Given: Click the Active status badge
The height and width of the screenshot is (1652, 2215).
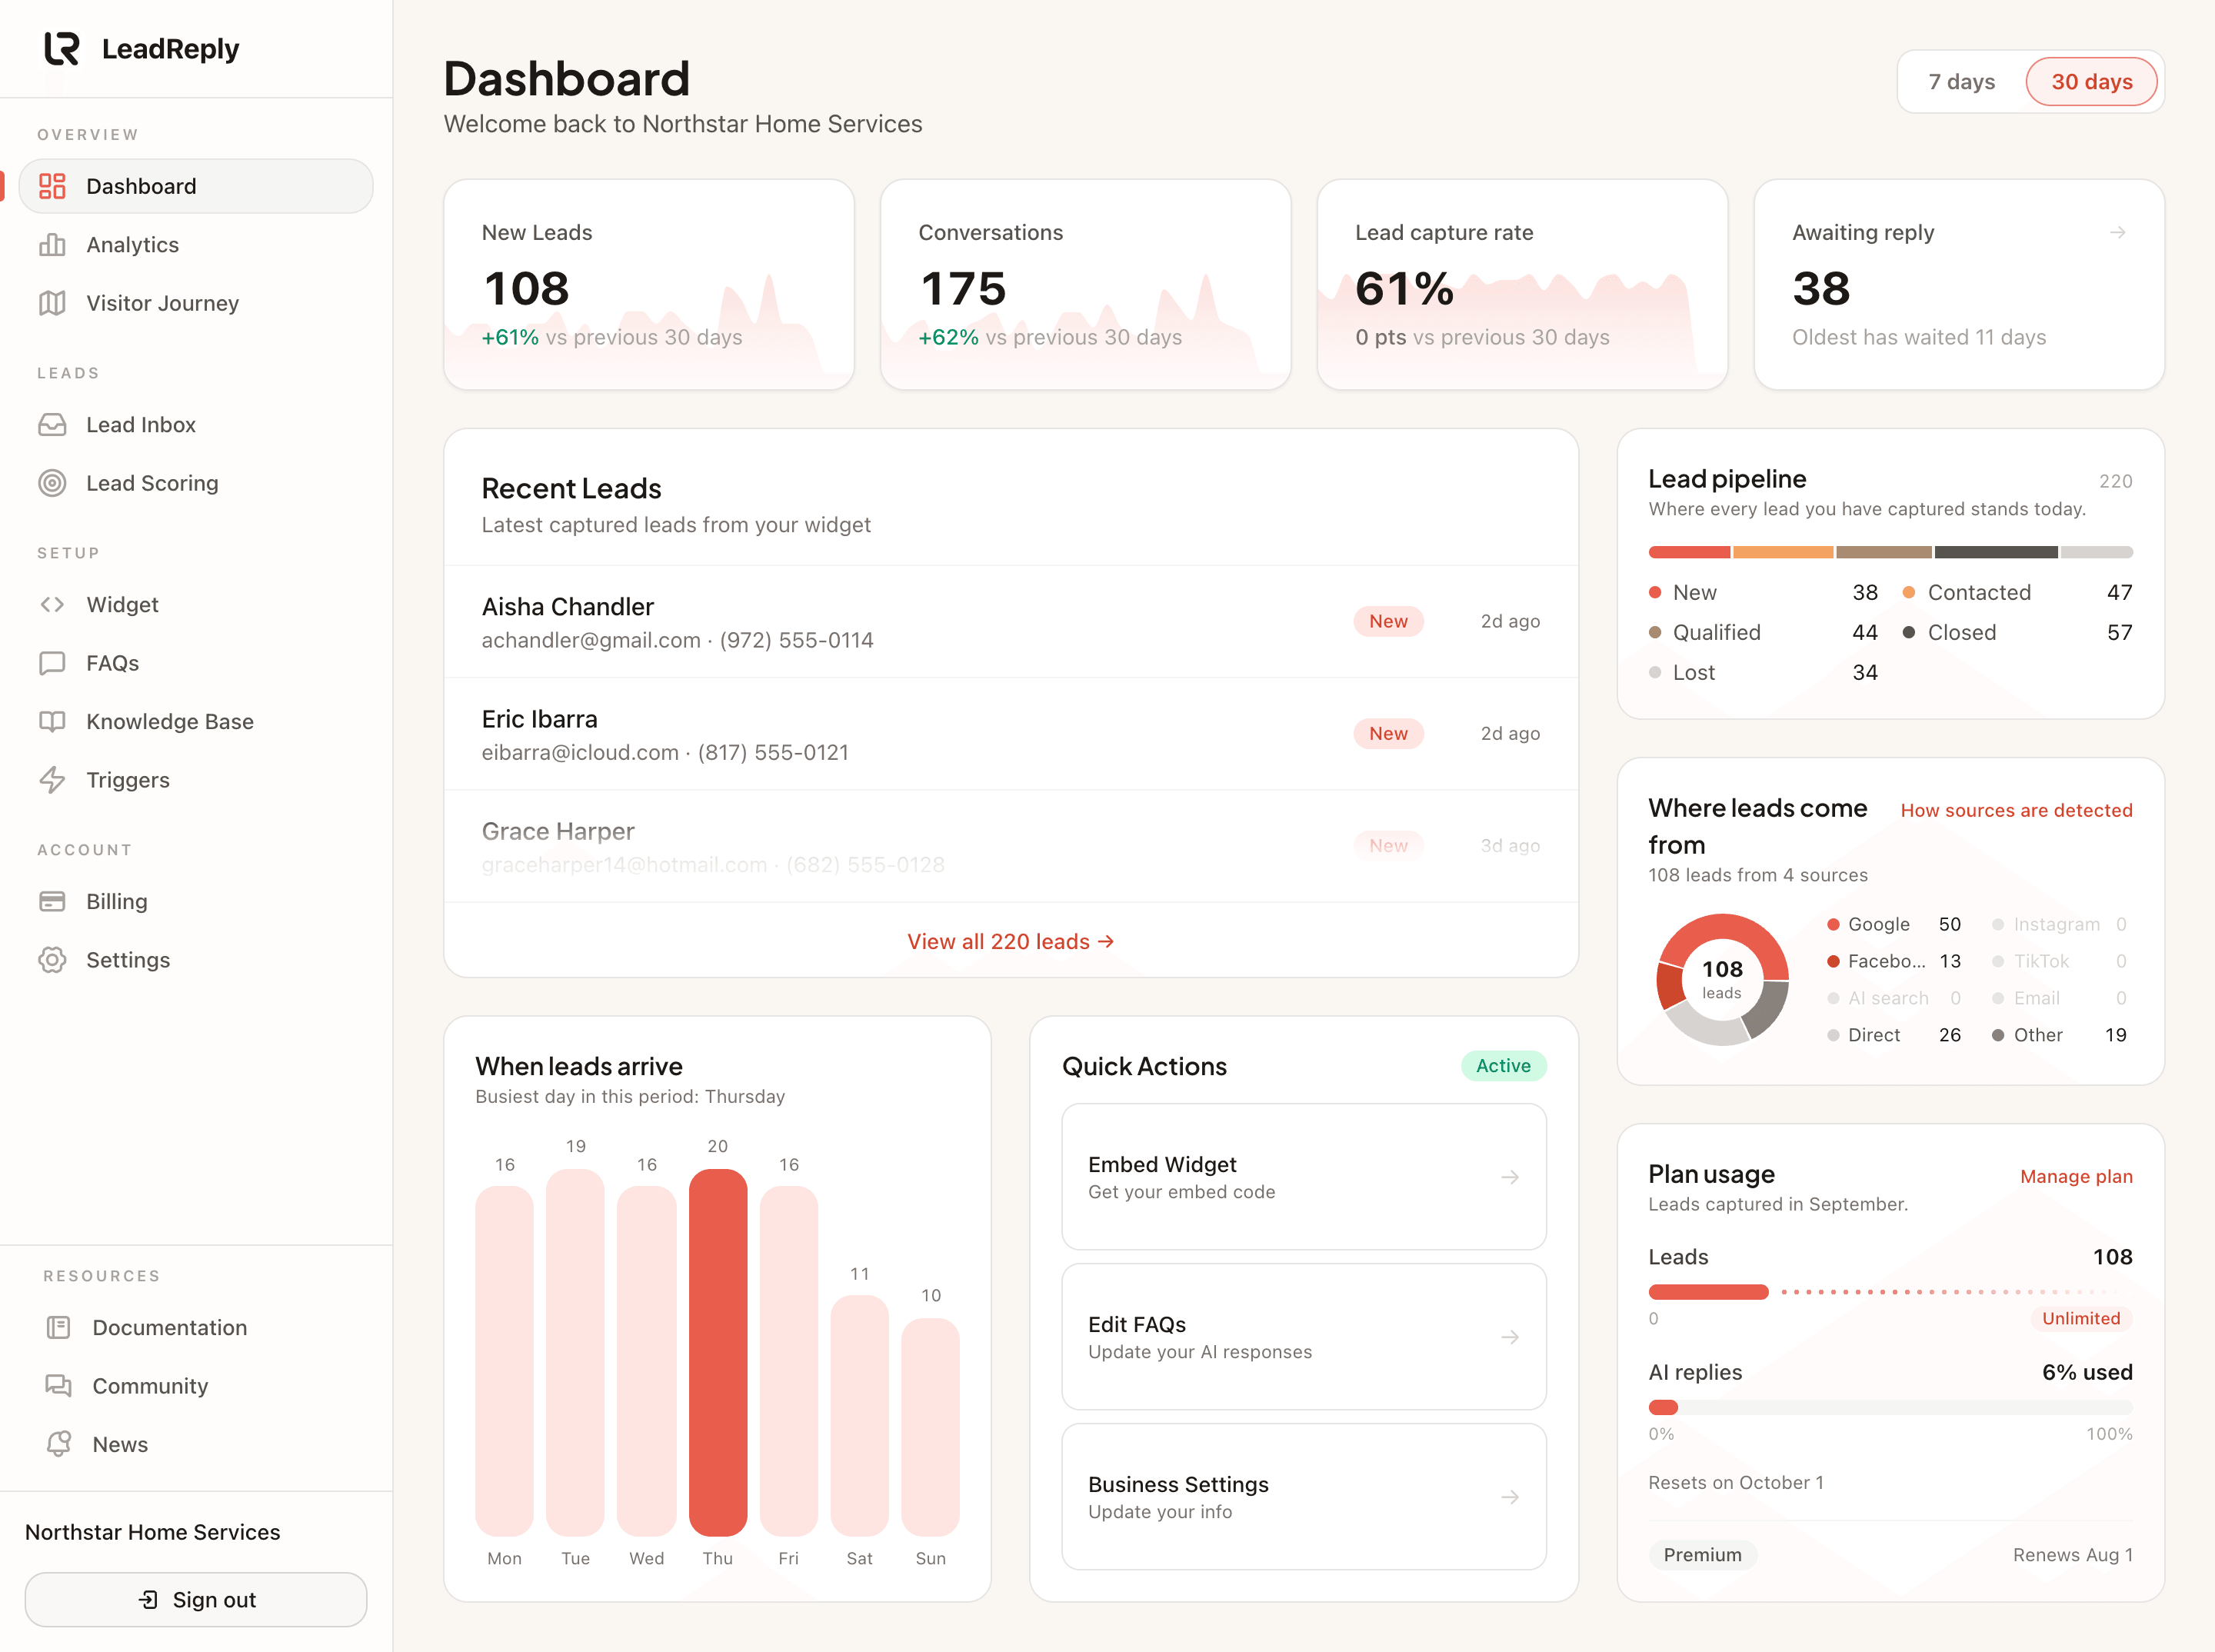Looking at the screenshot, I should tap(1503, 1066).
